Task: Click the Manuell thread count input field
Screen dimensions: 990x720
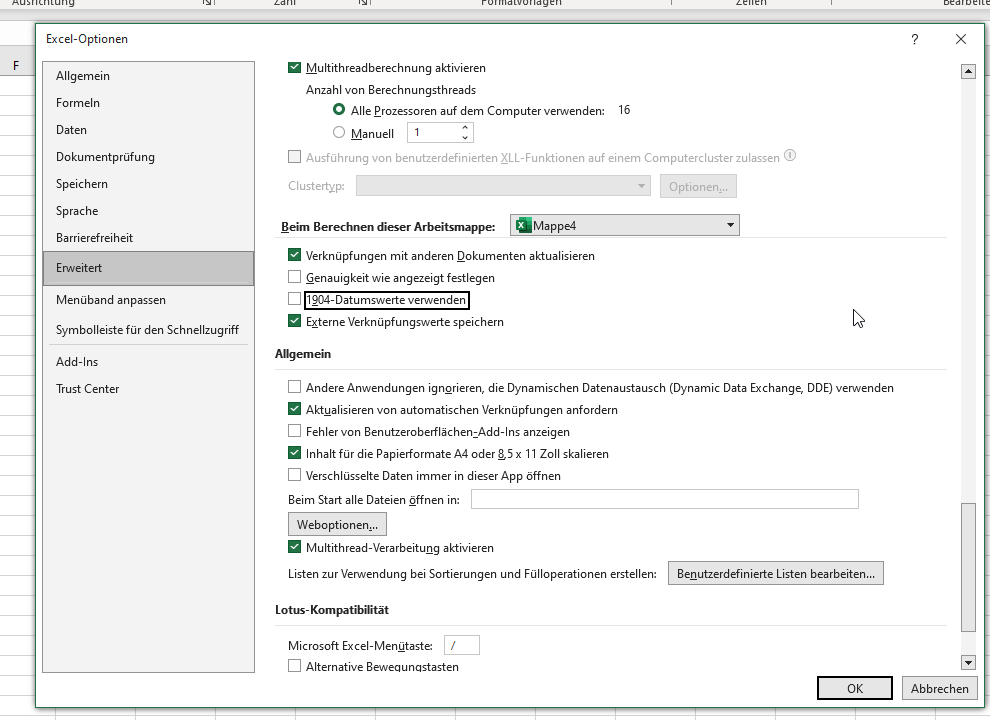Action: [x=434, y=133]
